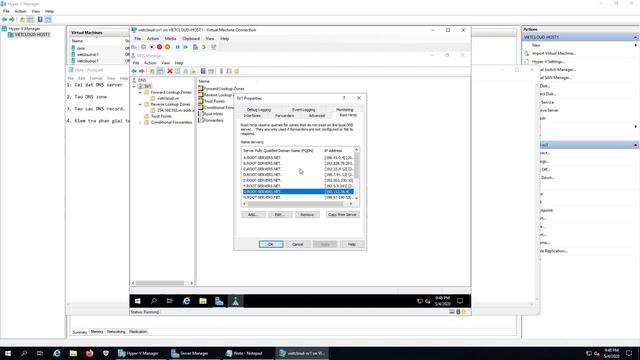Click the Help icon in Hyper-V Manager toolbar
640x360 pixels.
click(40, 19)
